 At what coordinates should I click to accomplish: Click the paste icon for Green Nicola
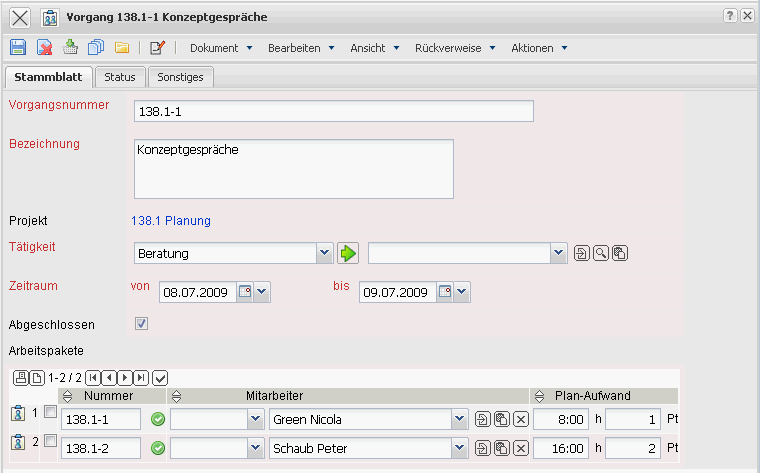coord(502,419)
